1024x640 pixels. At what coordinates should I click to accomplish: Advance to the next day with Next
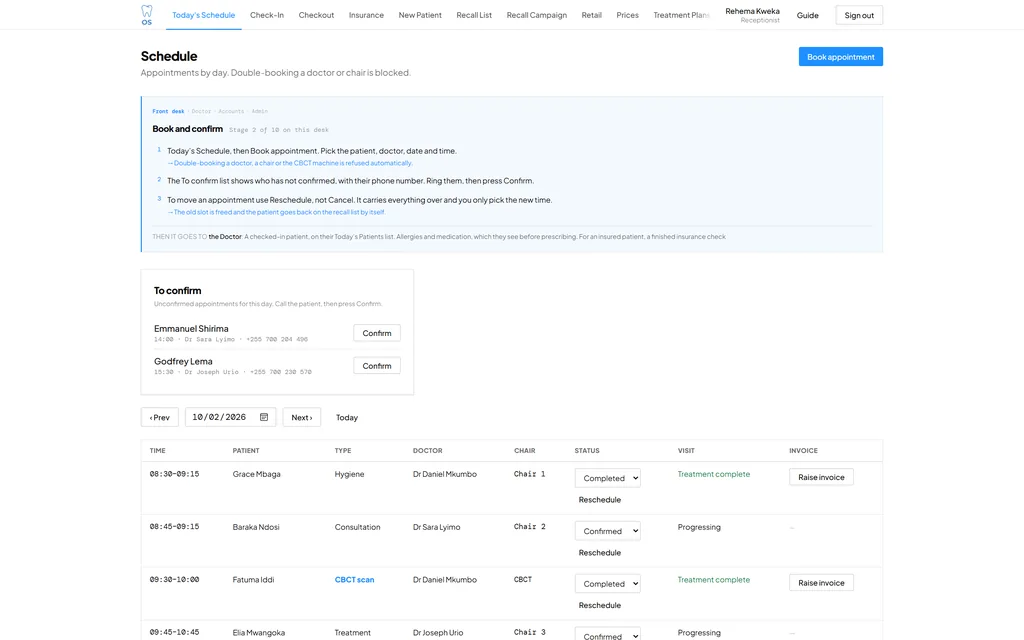click(x=302, y=417)
